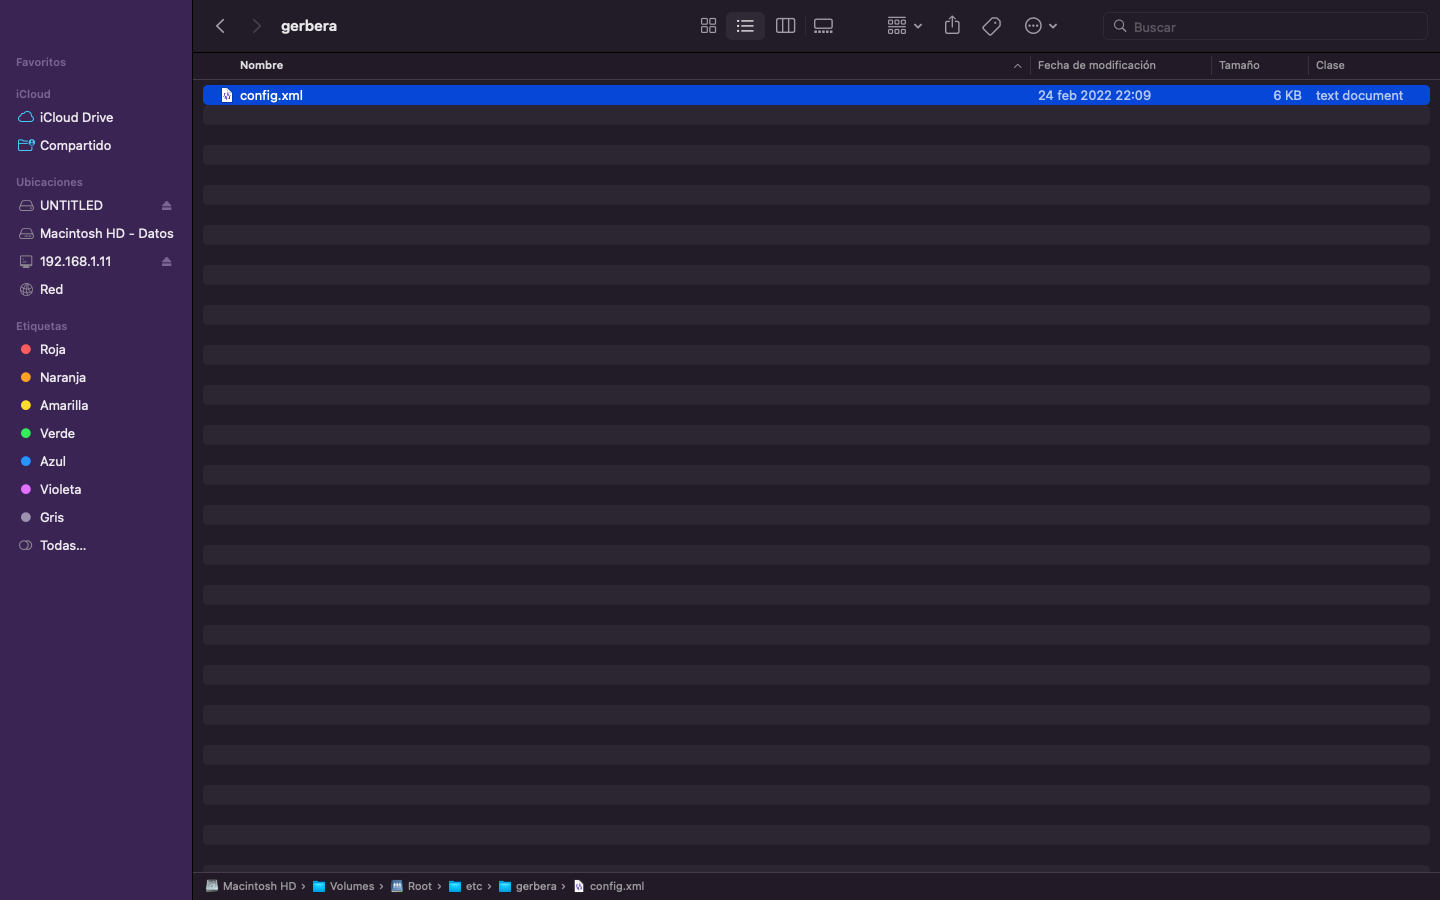This screenshot has height=900, width=1440.
Task: Open iCloud Drive in sidebar
Action: pos(76,117)
